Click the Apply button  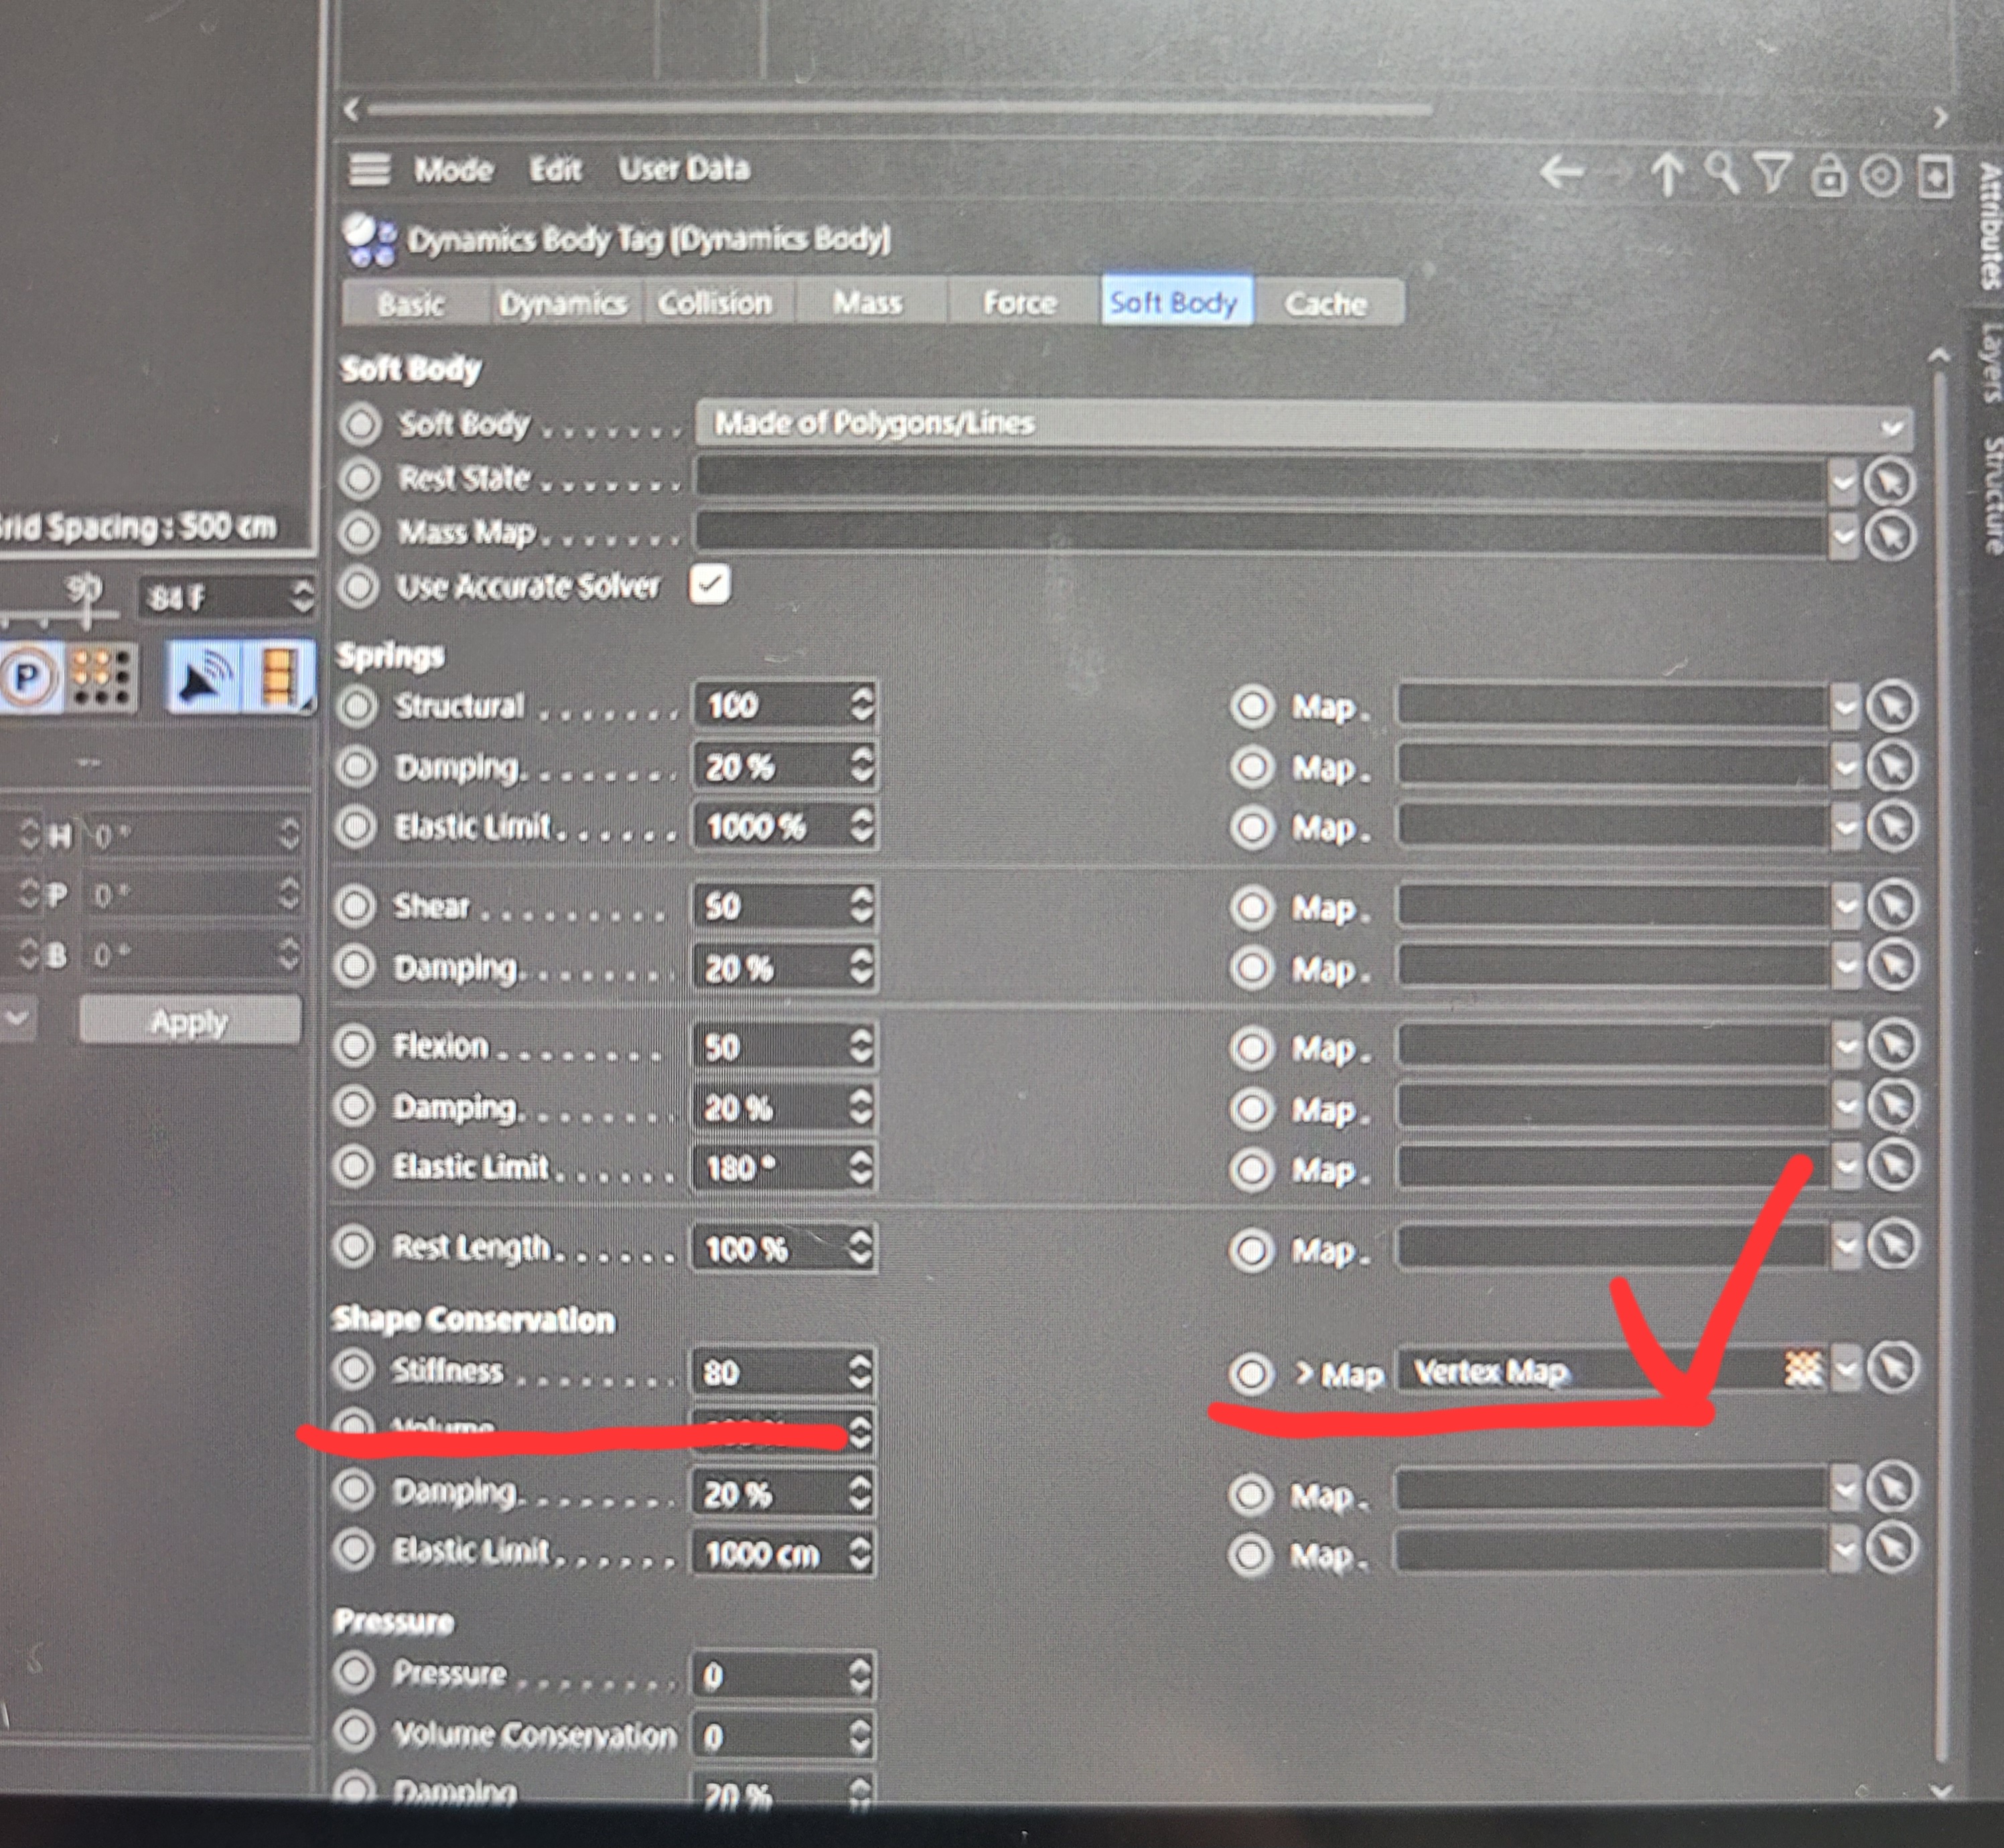click(x=190, y=1021)
